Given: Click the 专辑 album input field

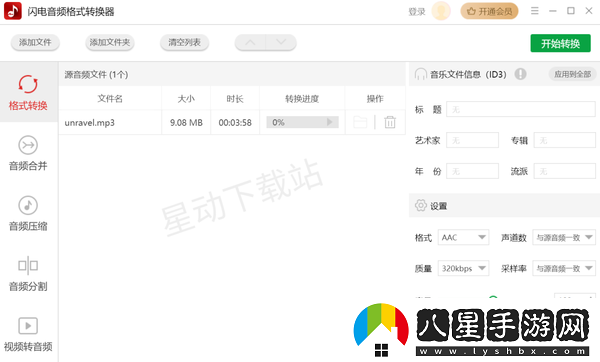Looking at the screenshot, I should (x=564, y=140).
